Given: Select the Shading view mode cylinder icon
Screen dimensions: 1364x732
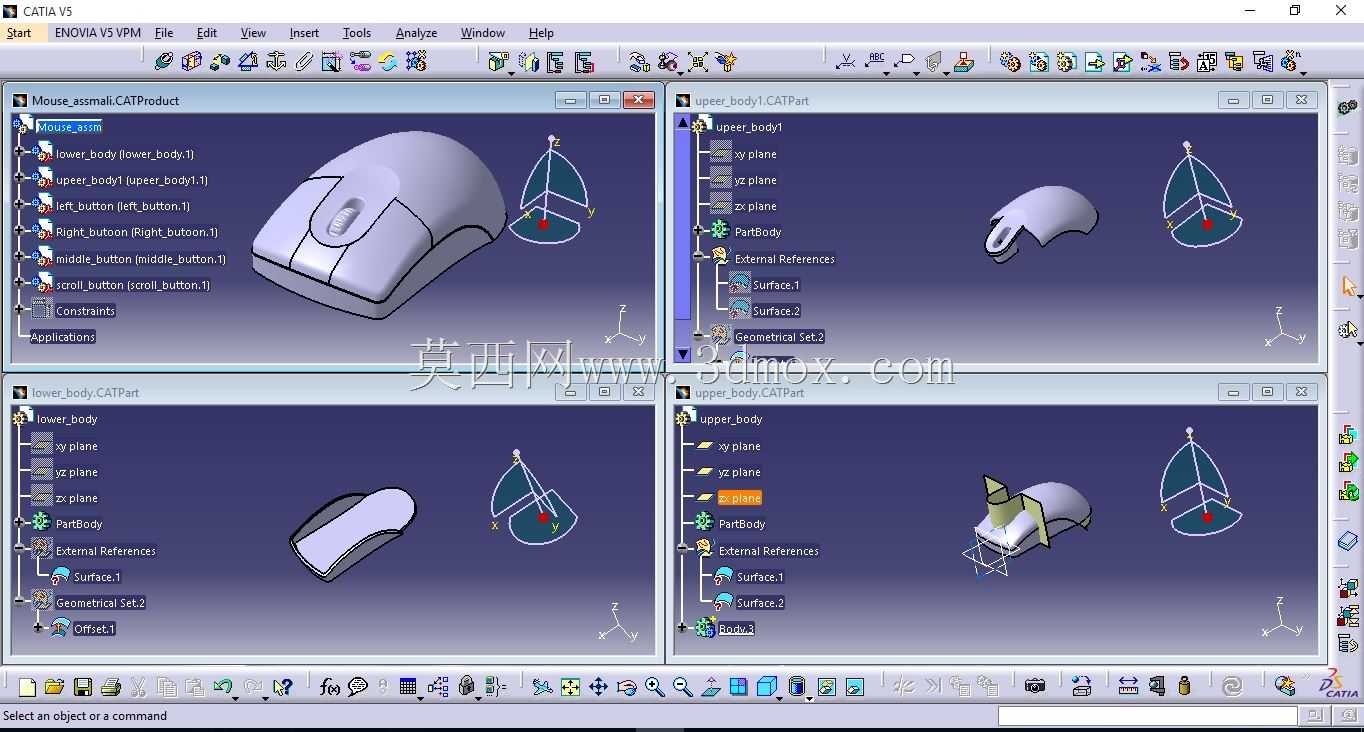Looking at the screenshot, I should [797, 686].
